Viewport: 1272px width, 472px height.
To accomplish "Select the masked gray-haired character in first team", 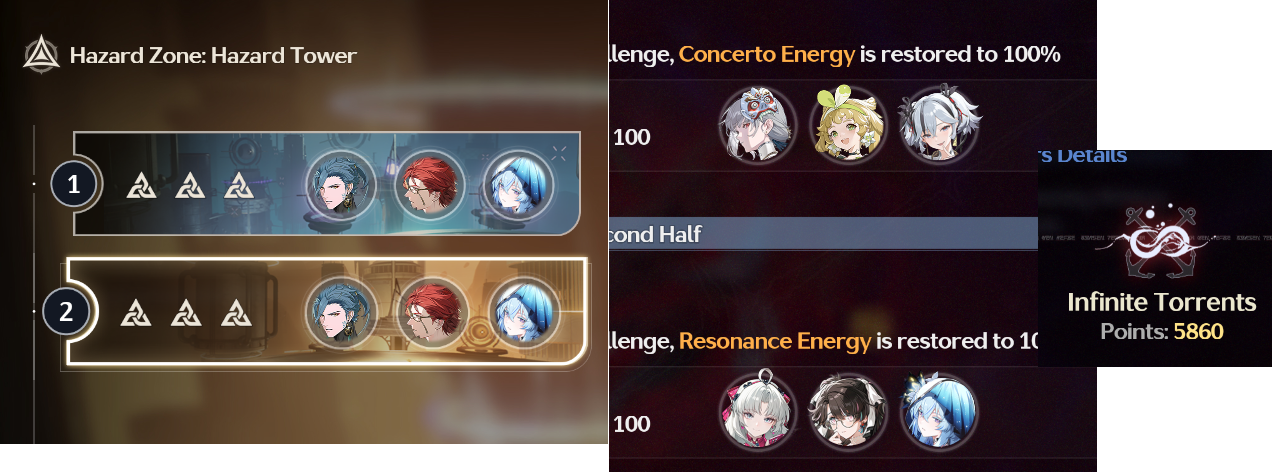I will click(757, 126).
